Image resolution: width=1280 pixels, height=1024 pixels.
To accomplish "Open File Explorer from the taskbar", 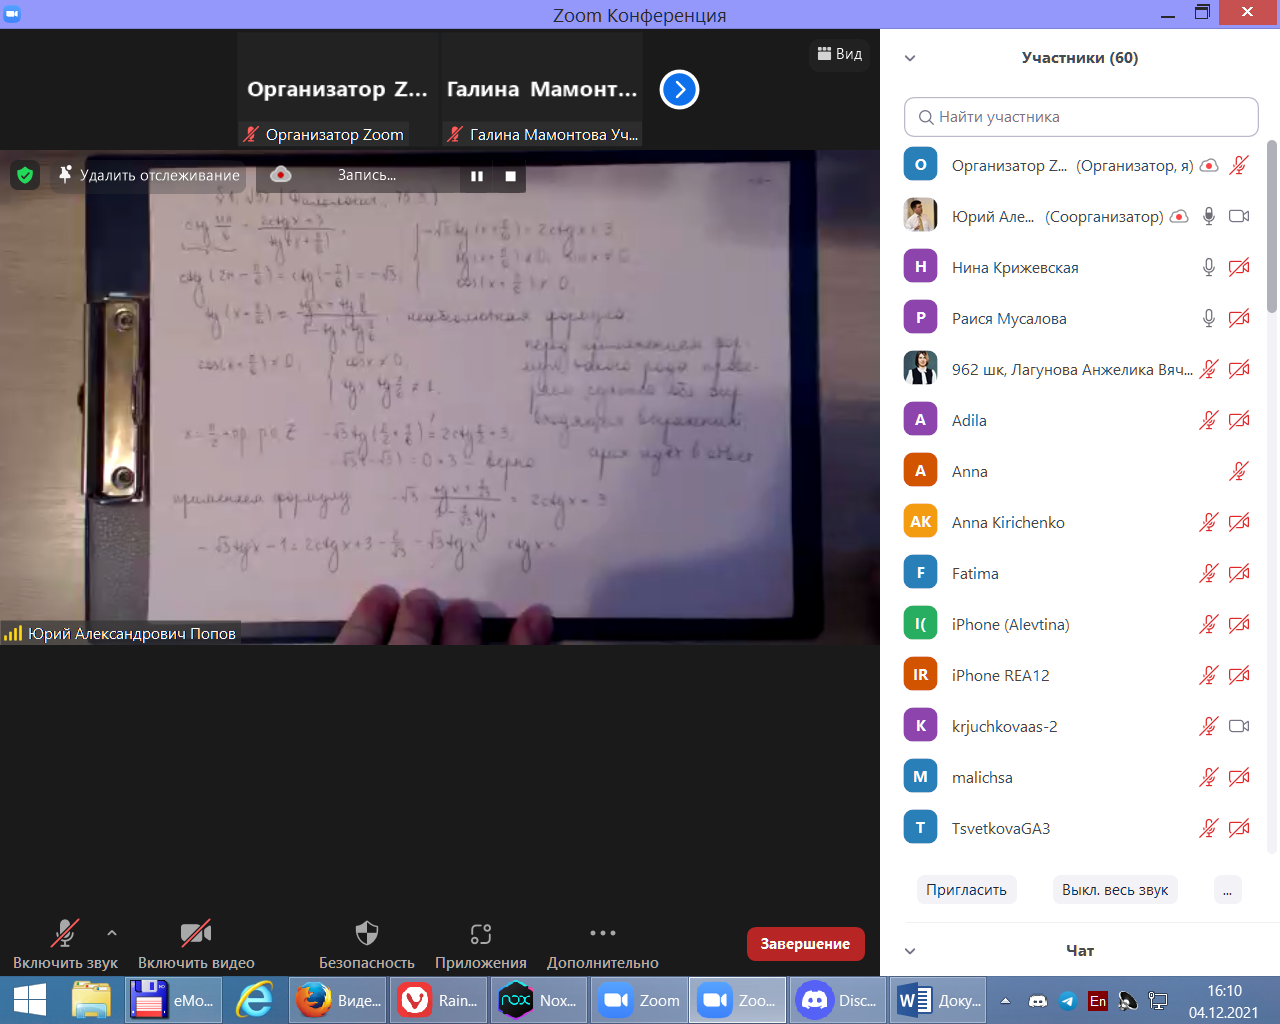I will click(x=91, y=1000).
